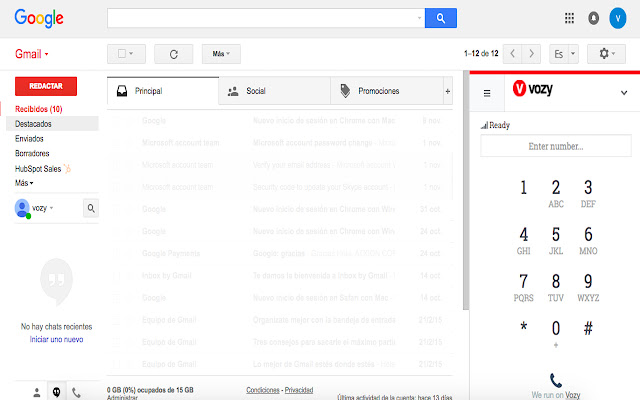Open the Hangouts conversations icon
640x400 pixels.
57,392
